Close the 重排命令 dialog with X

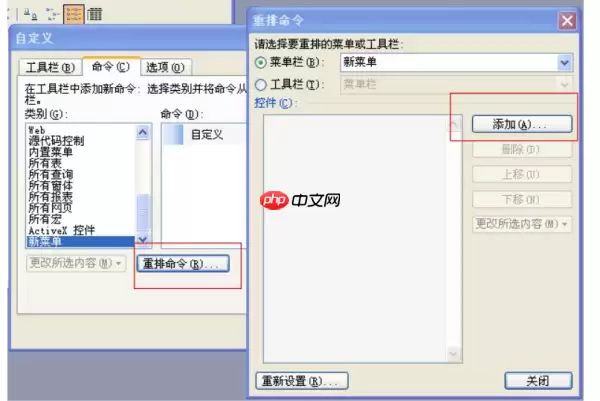pyautogui.click(x=567, y=21)
